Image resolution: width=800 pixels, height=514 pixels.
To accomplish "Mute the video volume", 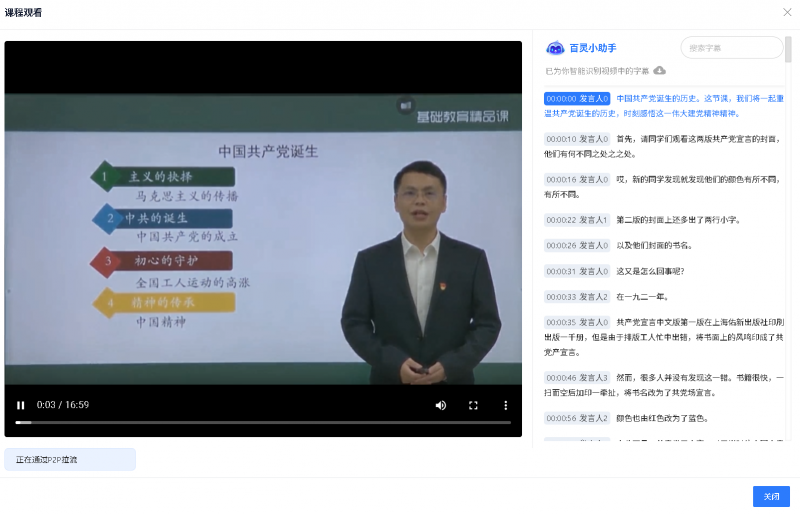I will click(x=440, y=405).
